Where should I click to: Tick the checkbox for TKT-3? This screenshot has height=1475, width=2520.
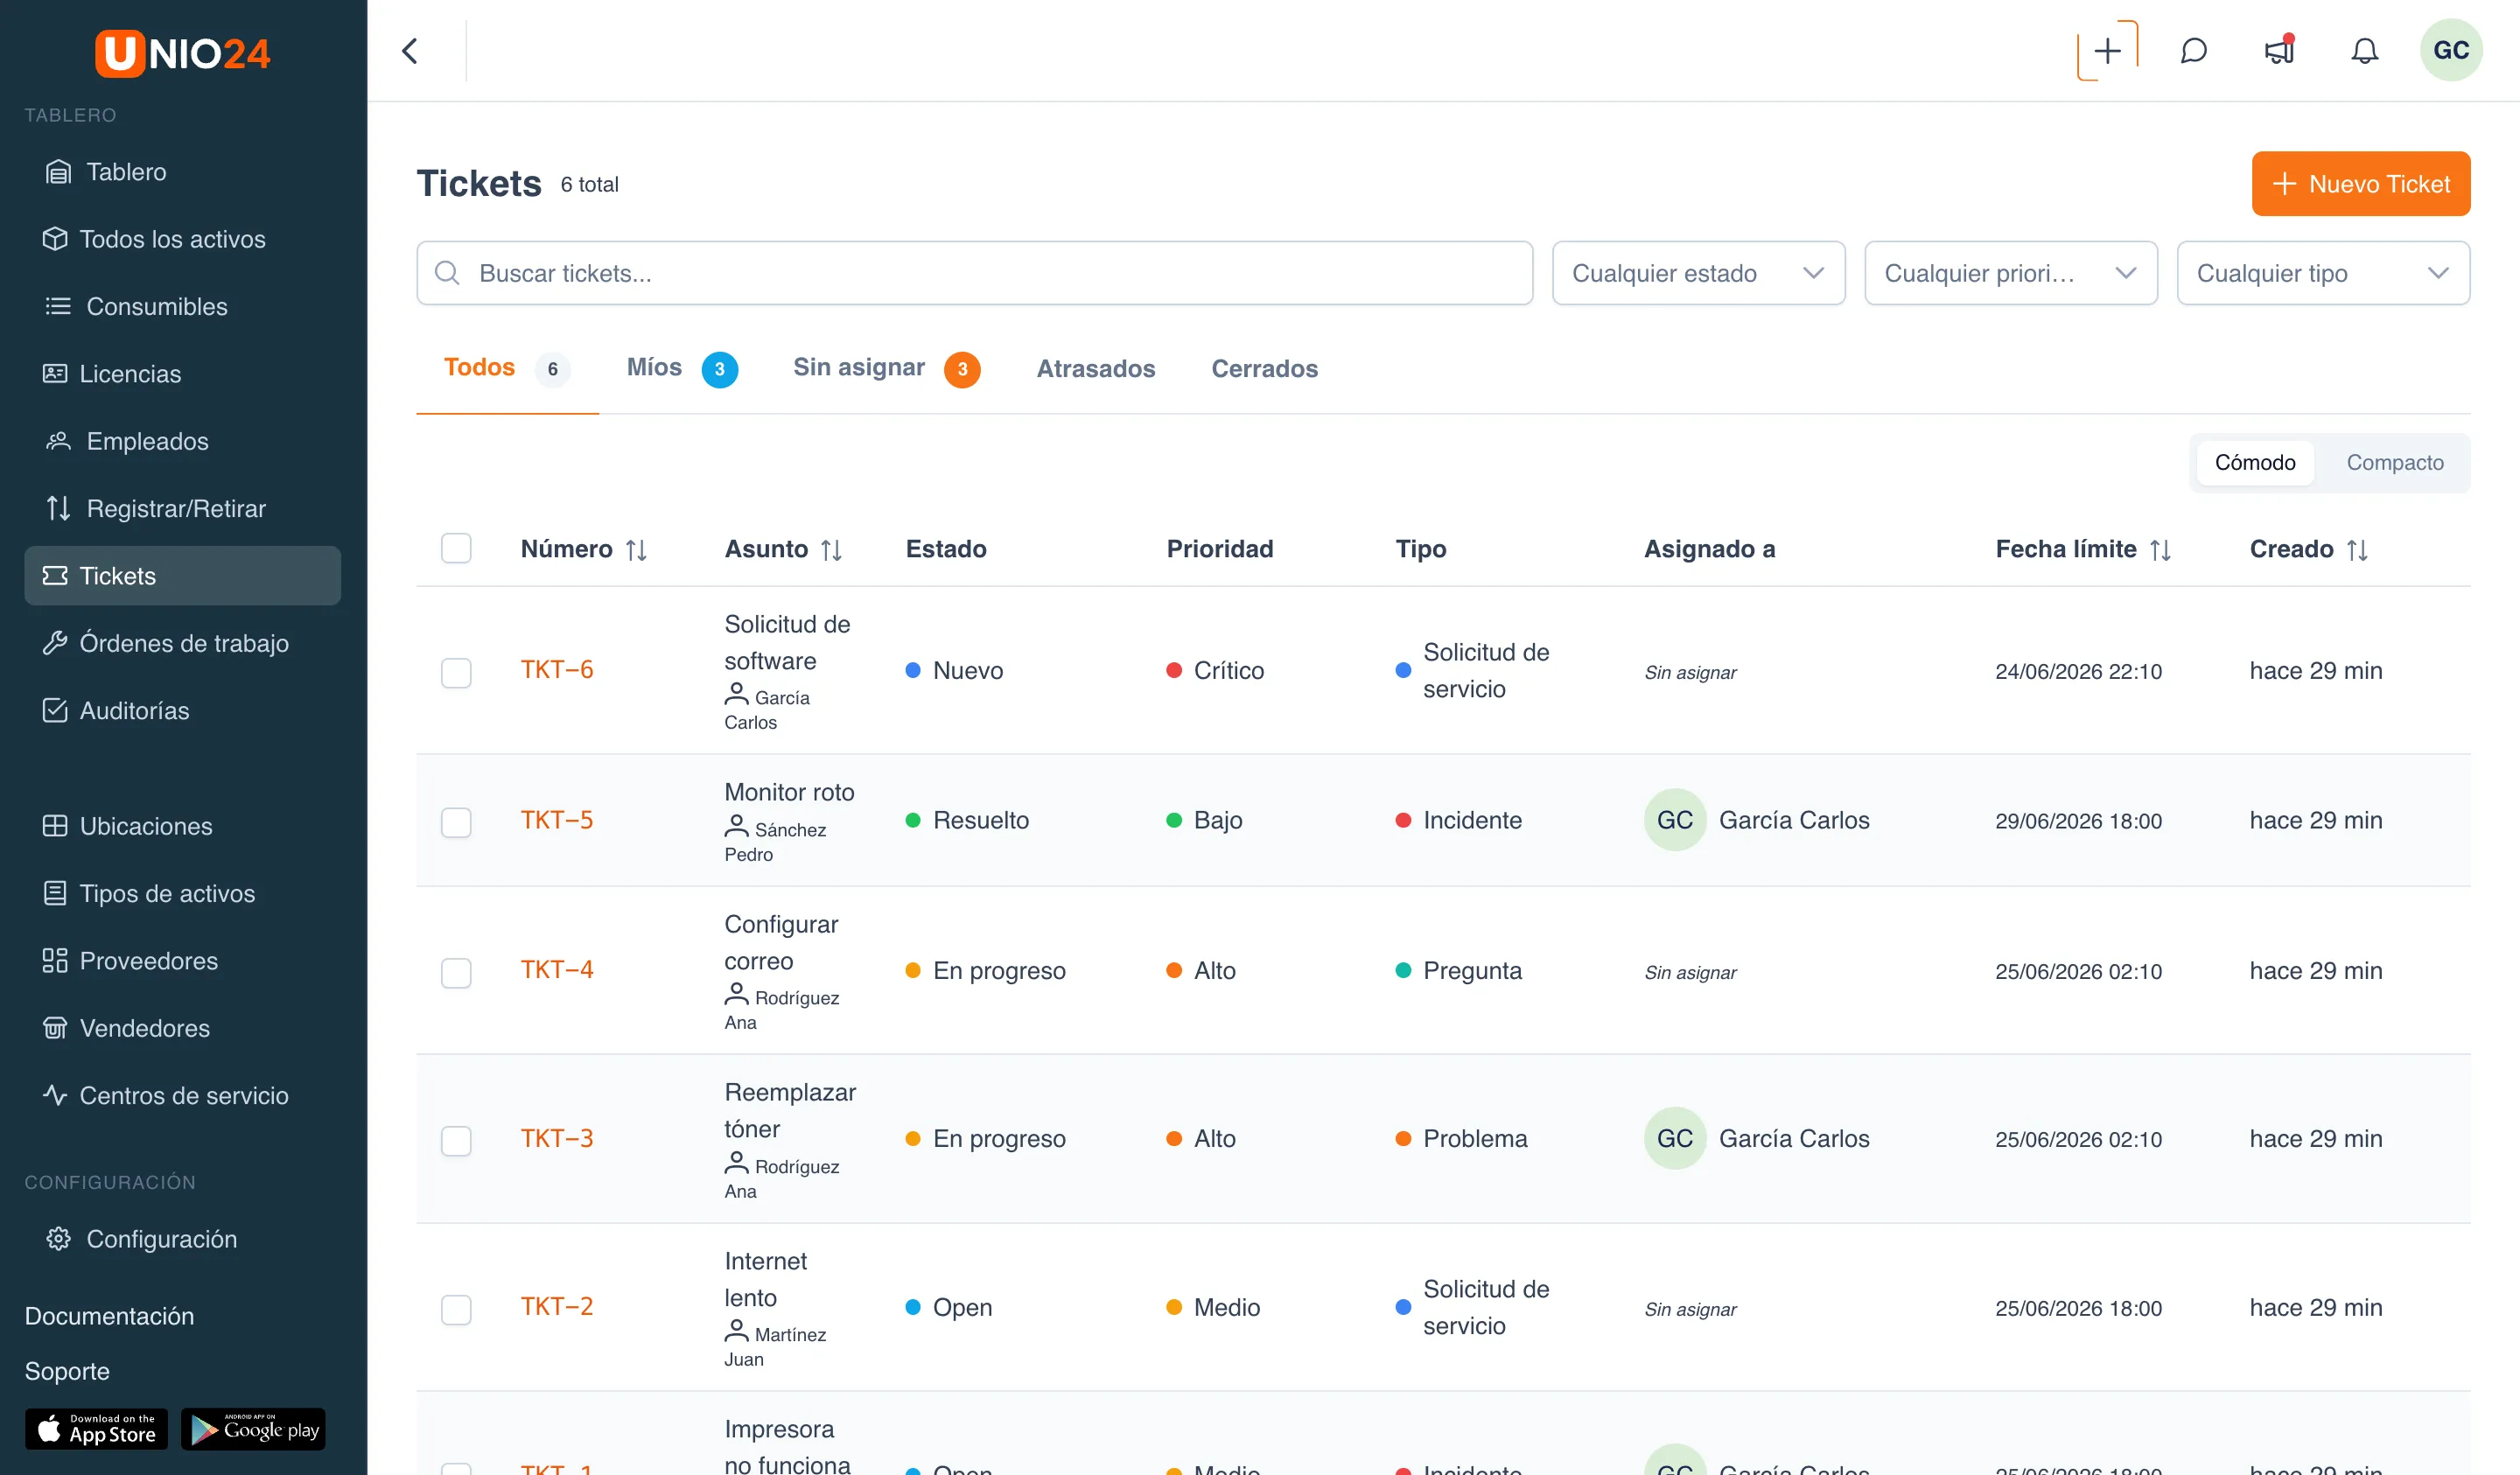[456, 1140]
